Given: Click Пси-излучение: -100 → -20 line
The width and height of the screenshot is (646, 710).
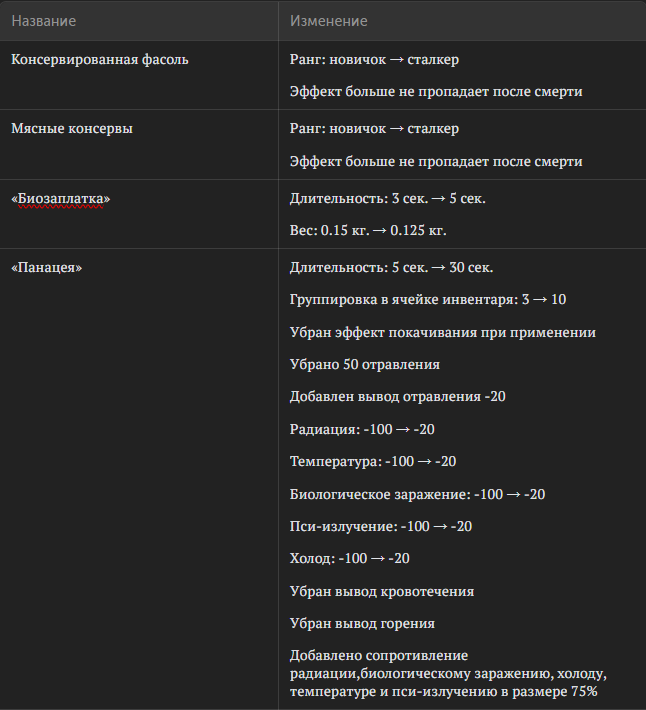Looking at the screenshot, I should [381, 526].
